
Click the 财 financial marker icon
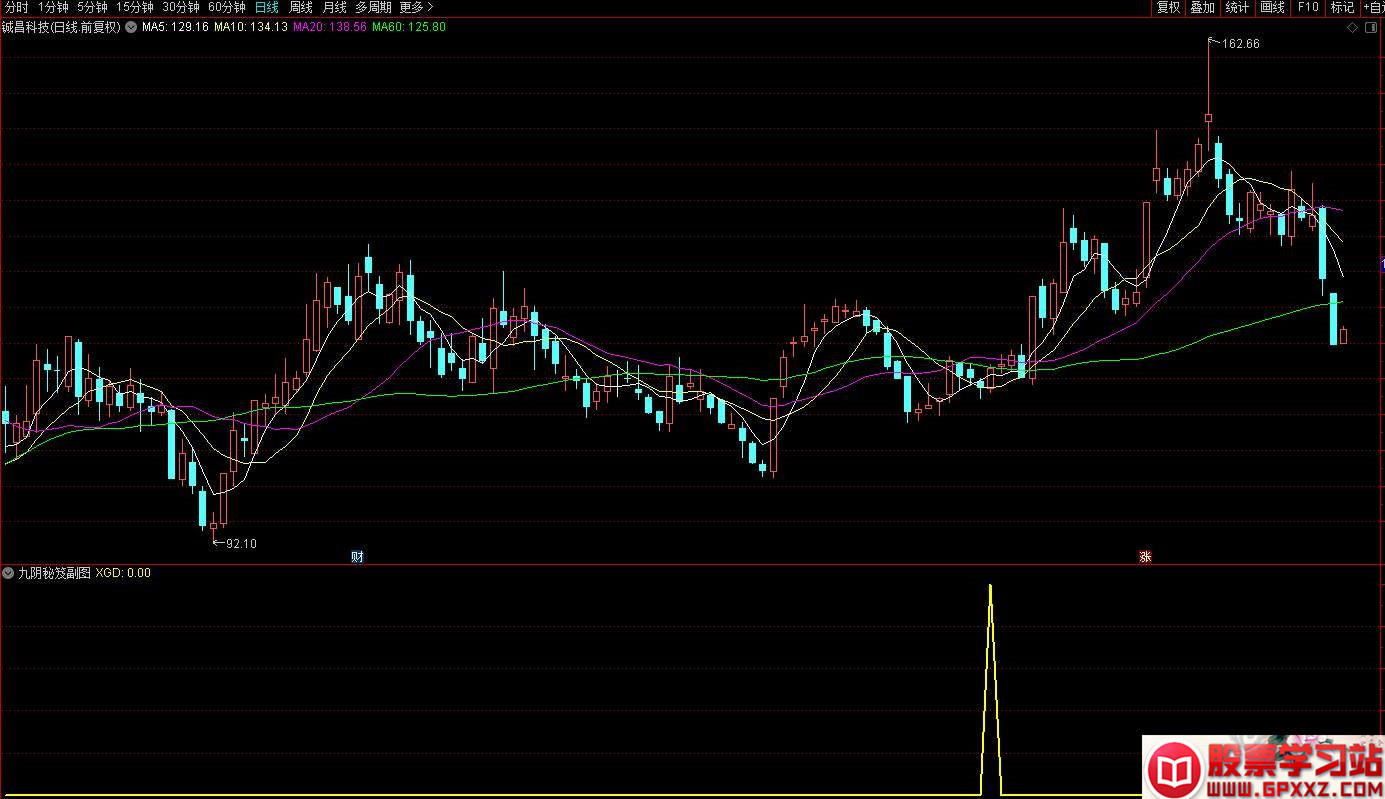click(x=357, y=557)
